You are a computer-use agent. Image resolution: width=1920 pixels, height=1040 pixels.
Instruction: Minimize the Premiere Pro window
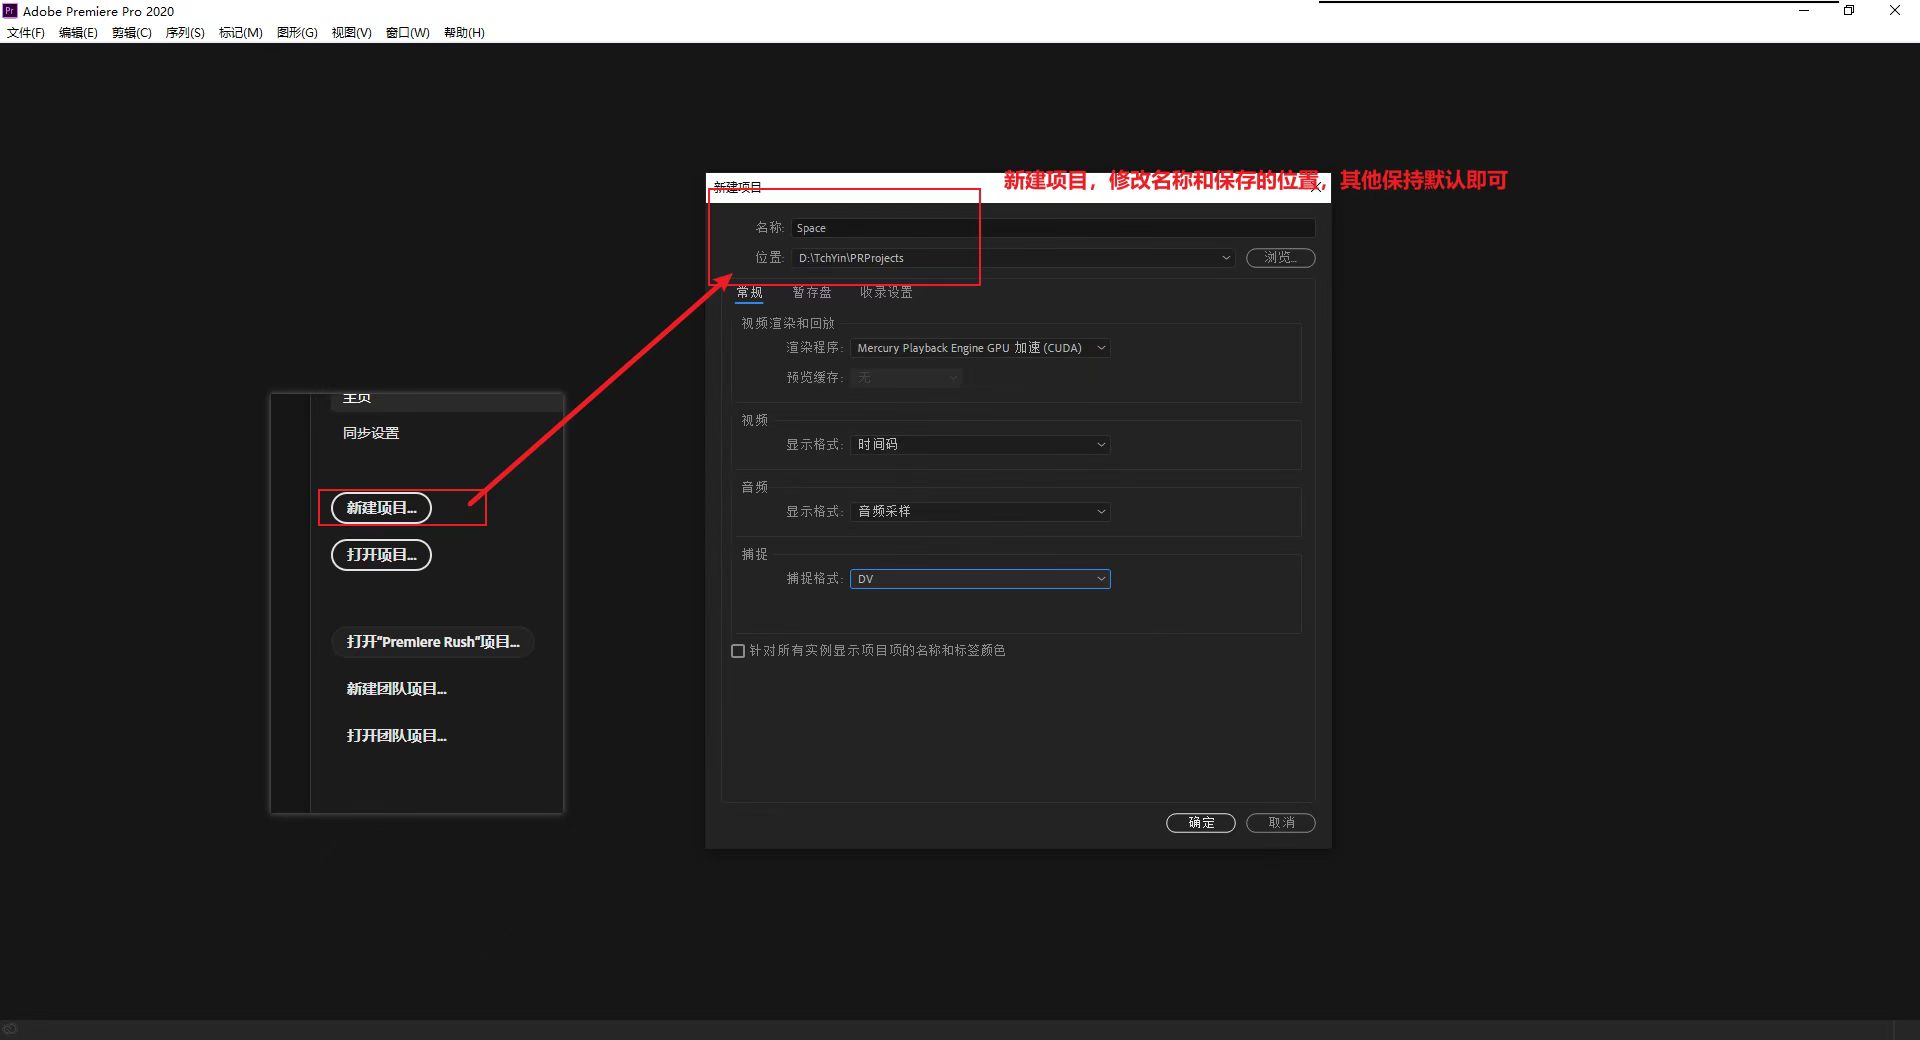(1804, 11)
